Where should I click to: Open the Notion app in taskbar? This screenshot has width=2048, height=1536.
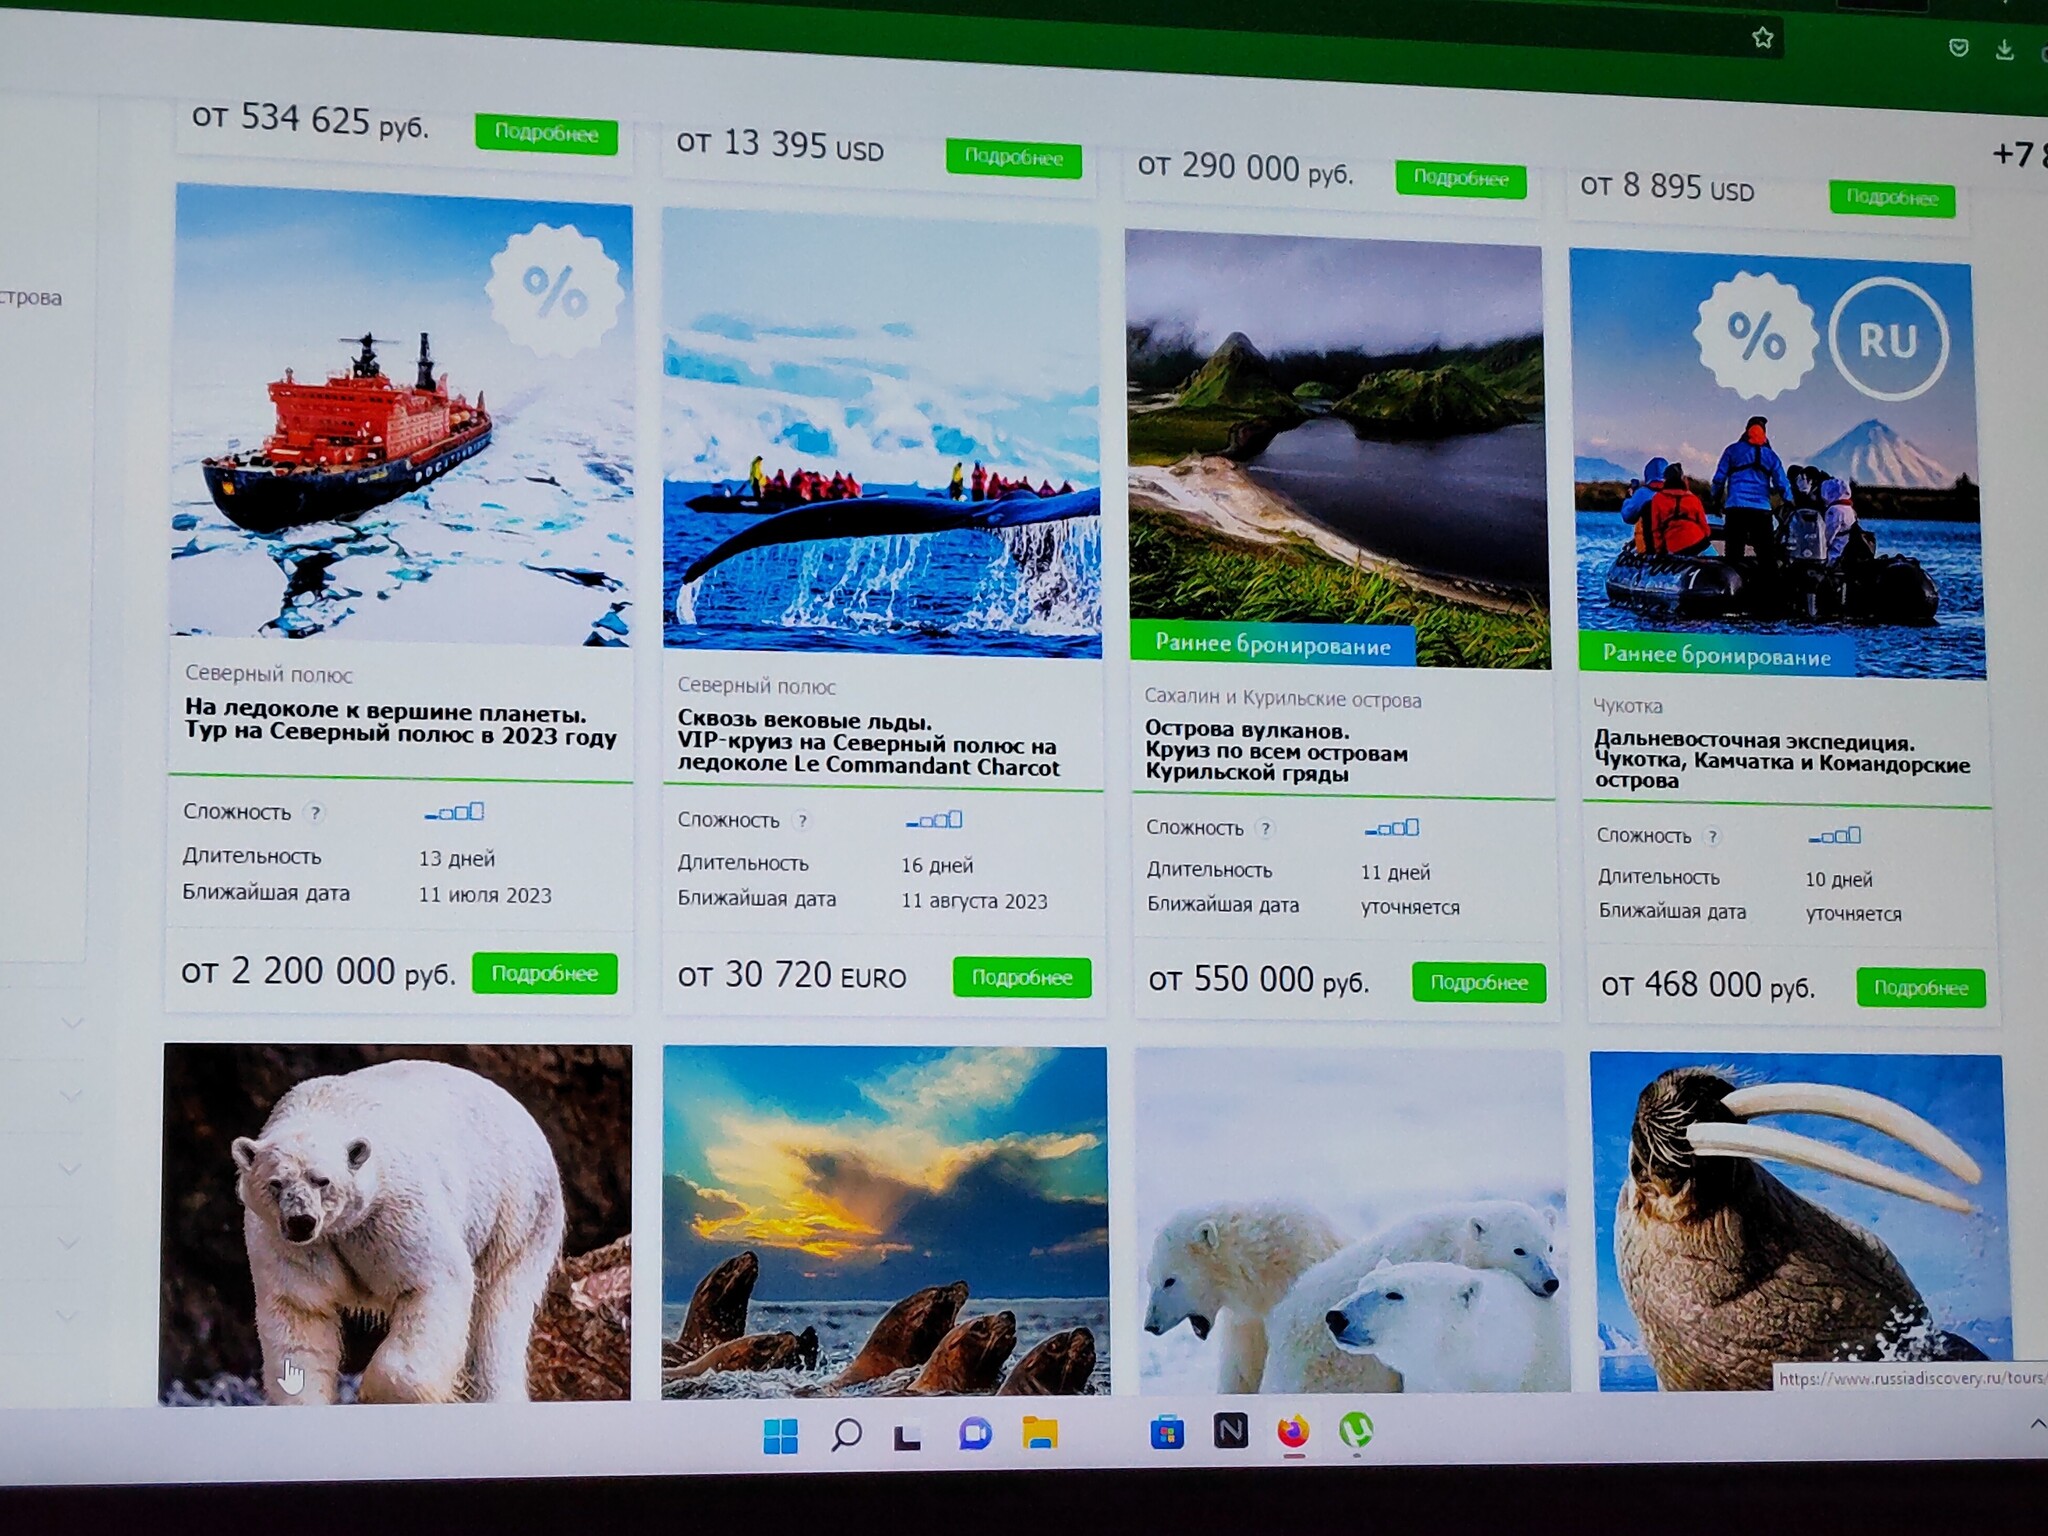pos(1230,1432)
